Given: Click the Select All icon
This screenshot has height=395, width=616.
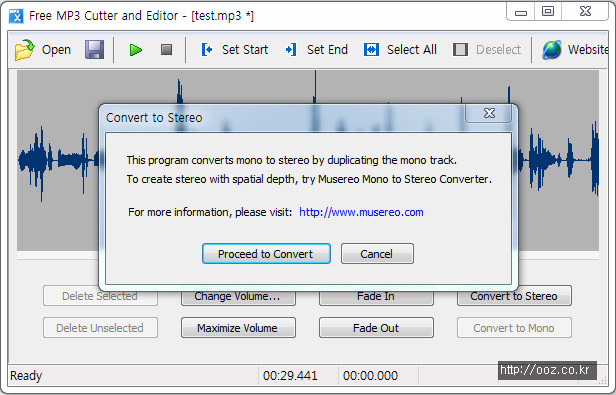Looking at the screenshot, I should (371, 50).
